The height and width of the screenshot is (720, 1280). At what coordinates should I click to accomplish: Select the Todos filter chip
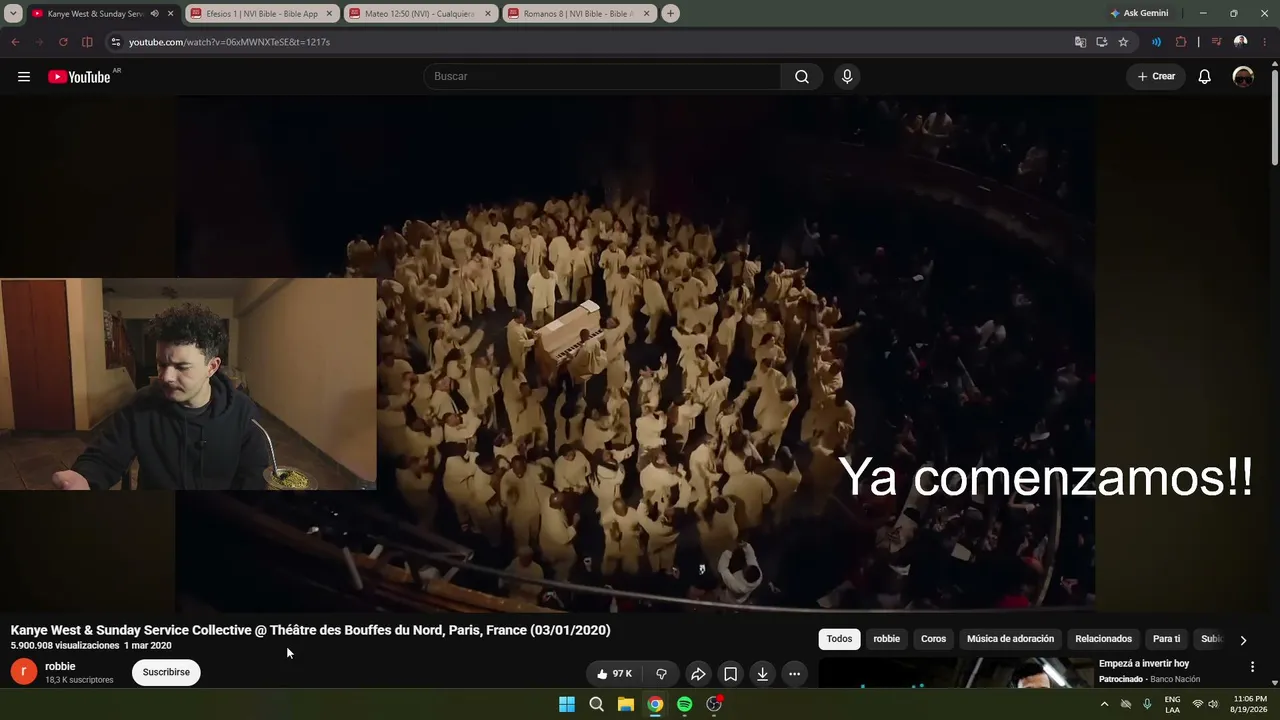click(840, 639)
